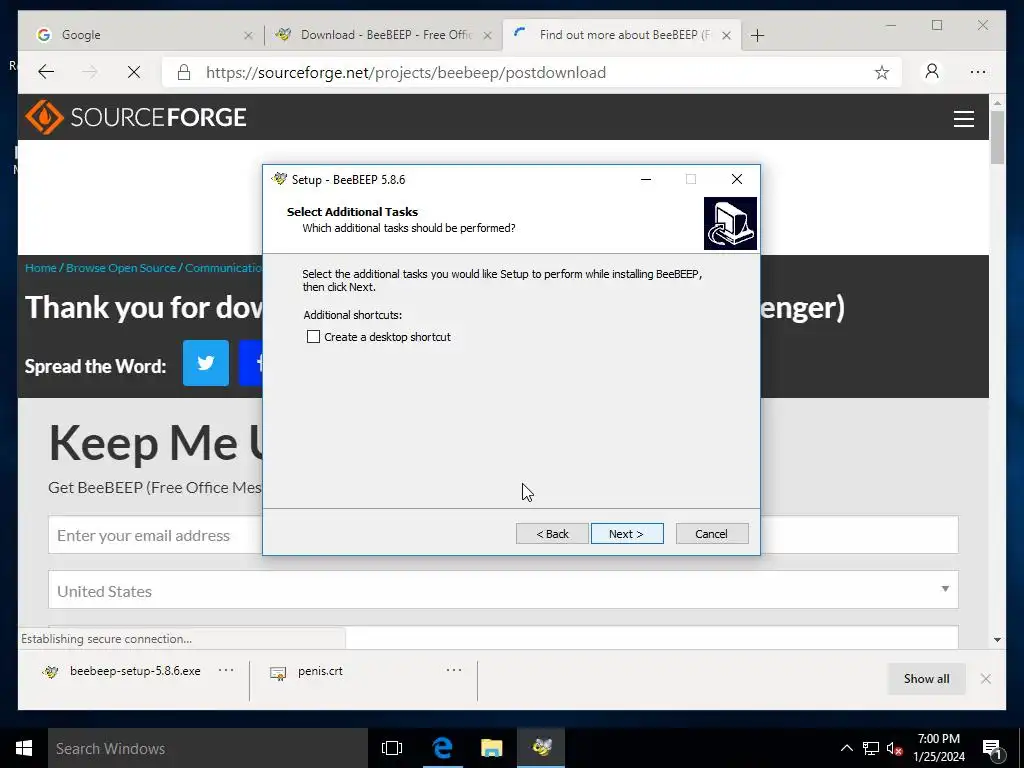Open the clock showing 7:00 PM
Viewport: 1024px width, 768px height.
(939, 748)
